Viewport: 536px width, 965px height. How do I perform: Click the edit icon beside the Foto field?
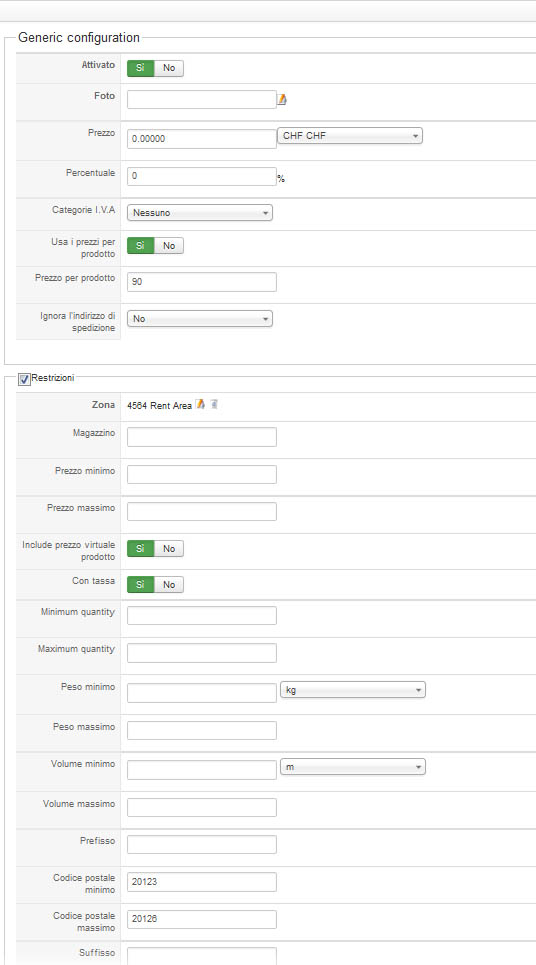coord(282,99)
